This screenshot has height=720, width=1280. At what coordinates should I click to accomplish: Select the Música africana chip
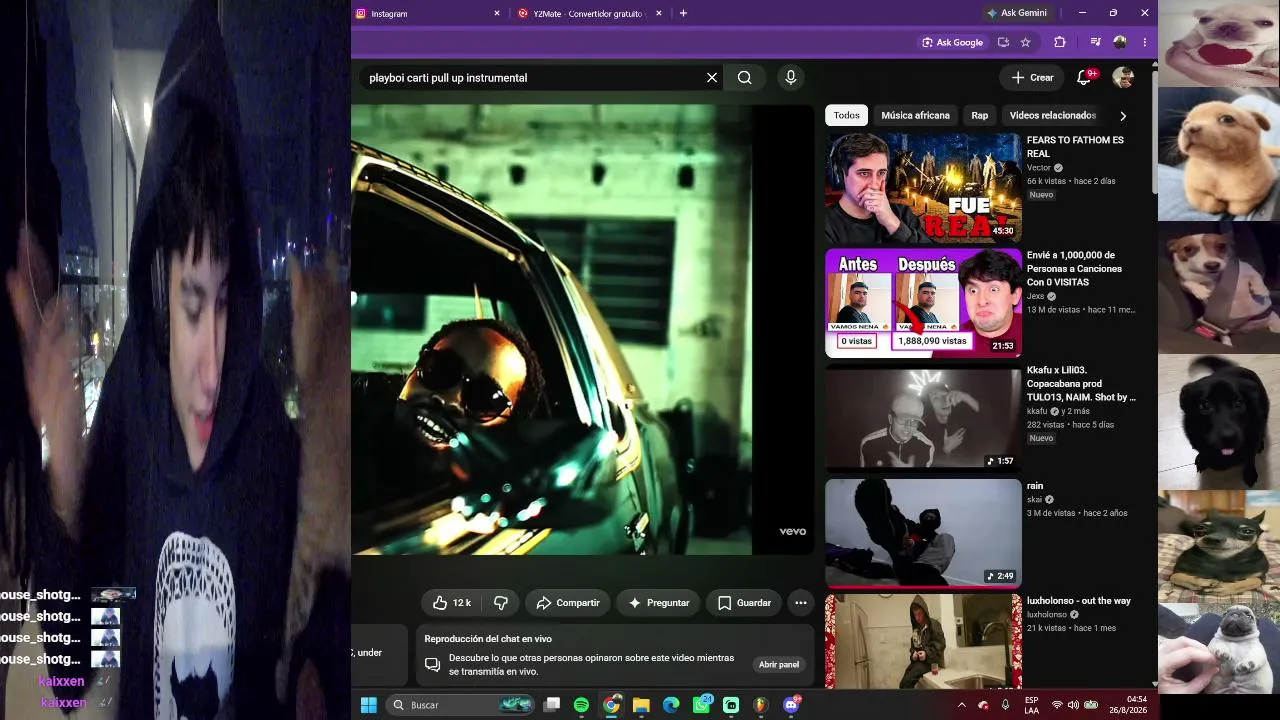(x=915, y=116)
